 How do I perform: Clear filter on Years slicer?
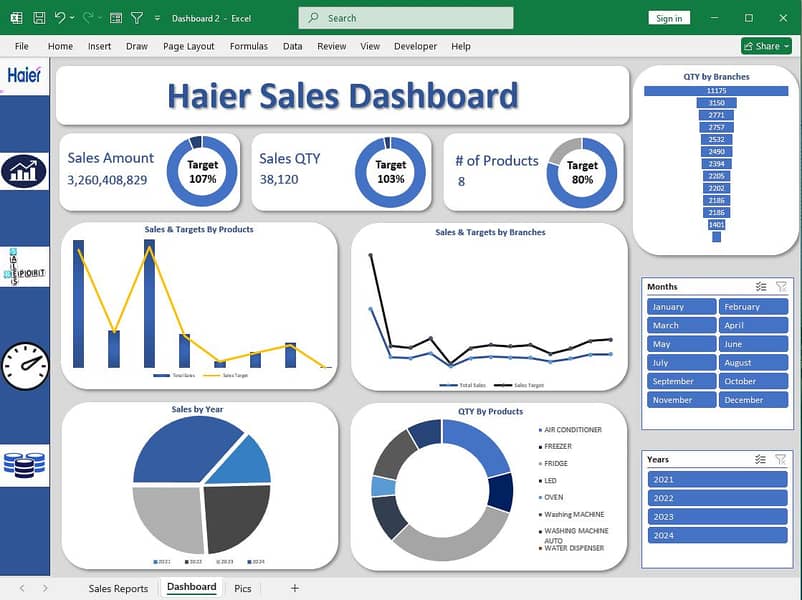[781, 459]
